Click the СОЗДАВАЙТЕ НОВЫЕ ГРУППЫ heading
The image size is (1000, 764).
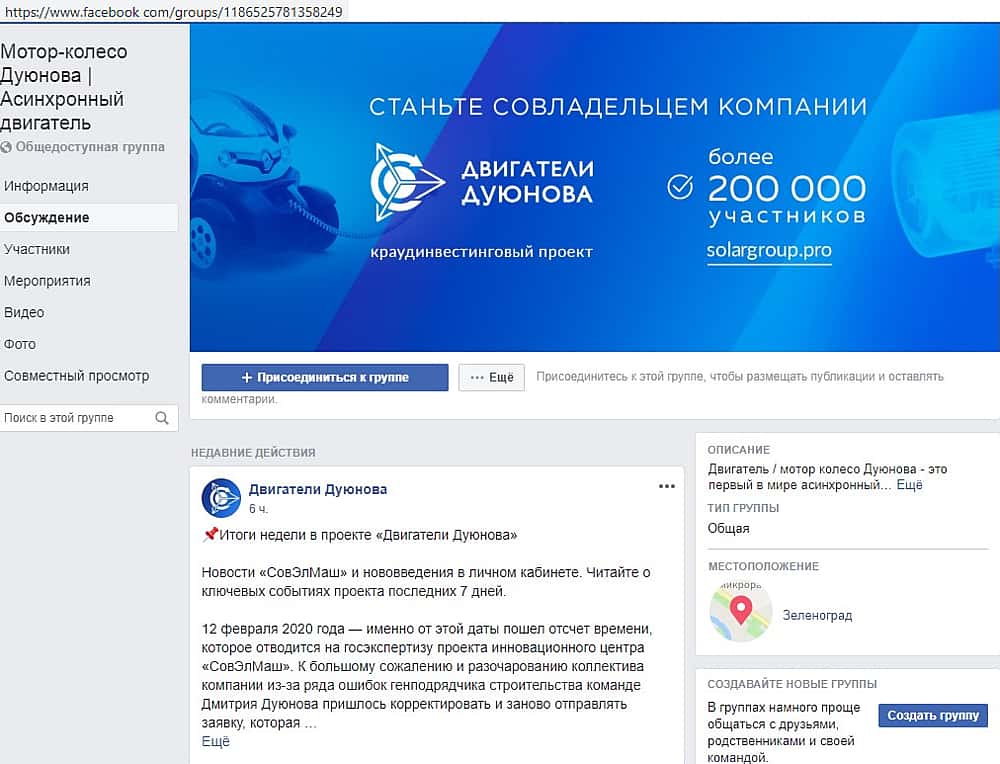tap(792, 684)
